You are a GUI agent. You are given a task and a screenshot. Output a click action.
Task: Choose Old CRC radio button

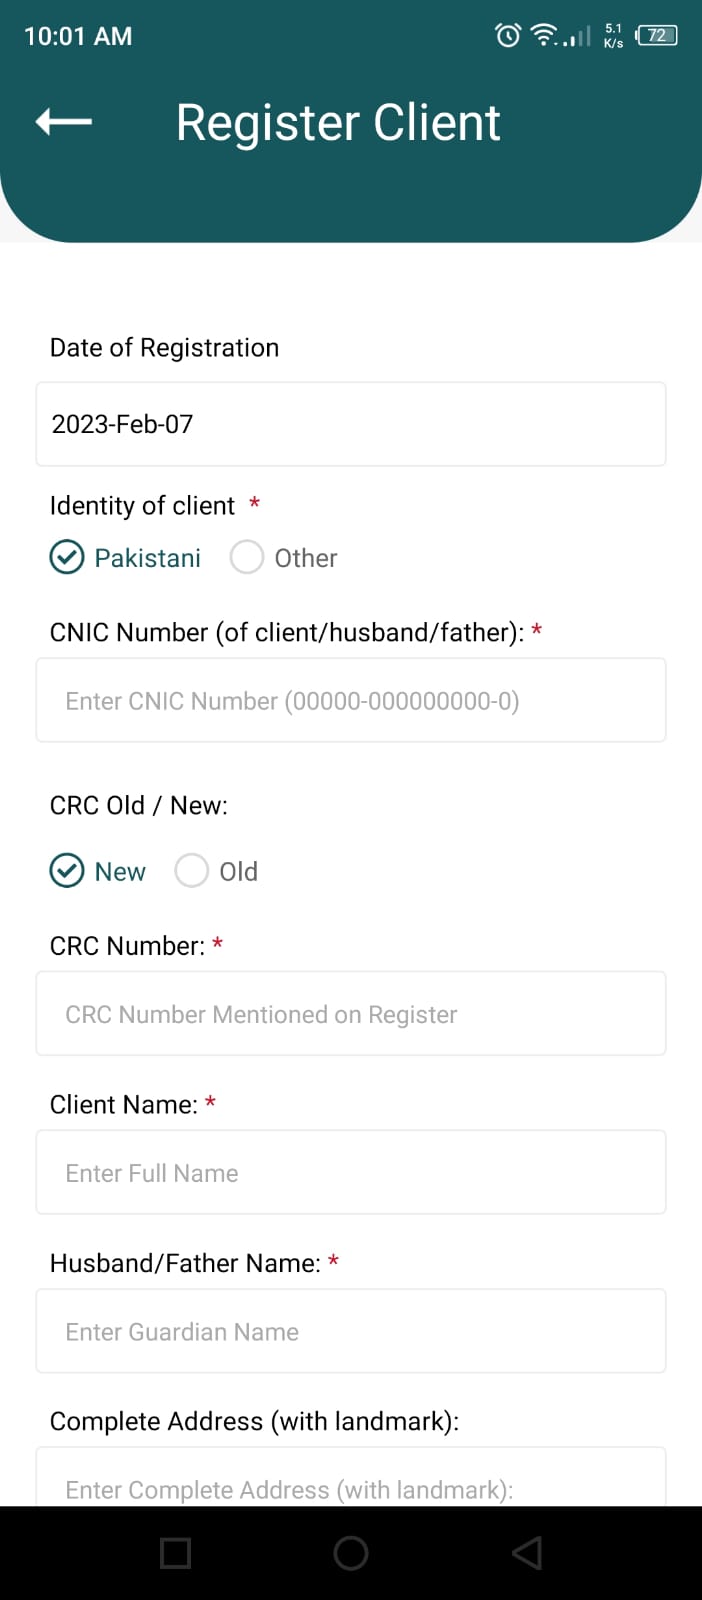tap(216, 871)
